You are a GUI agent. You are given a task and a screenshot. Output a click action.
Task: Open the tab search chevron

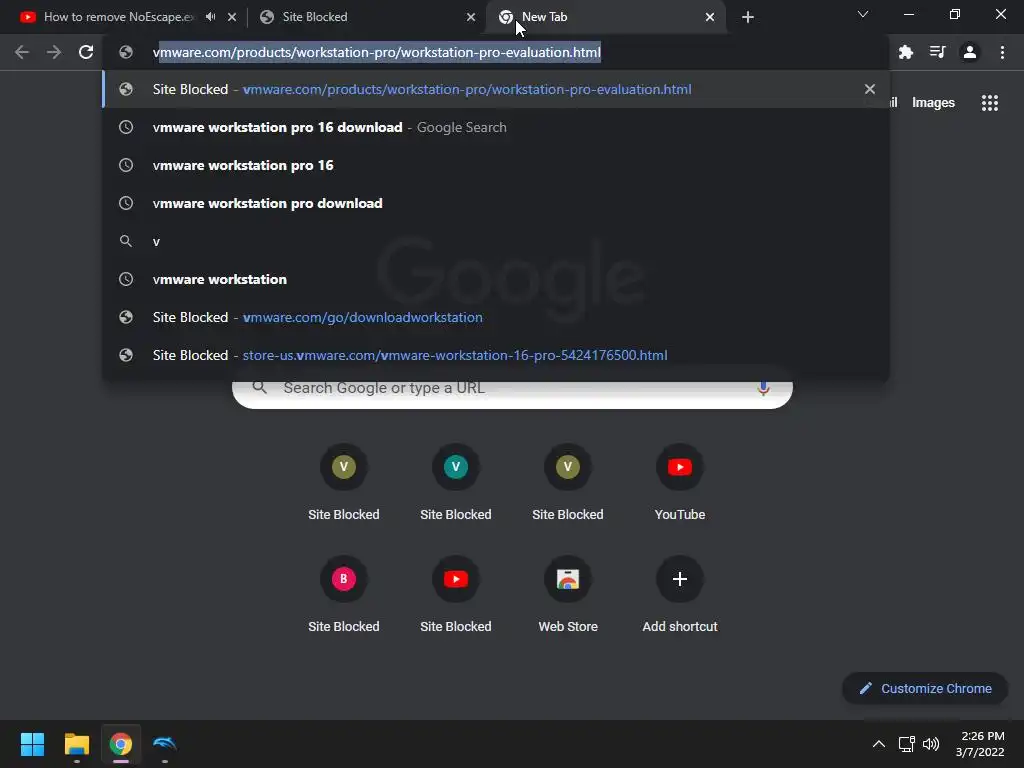(x=863, y=14)
